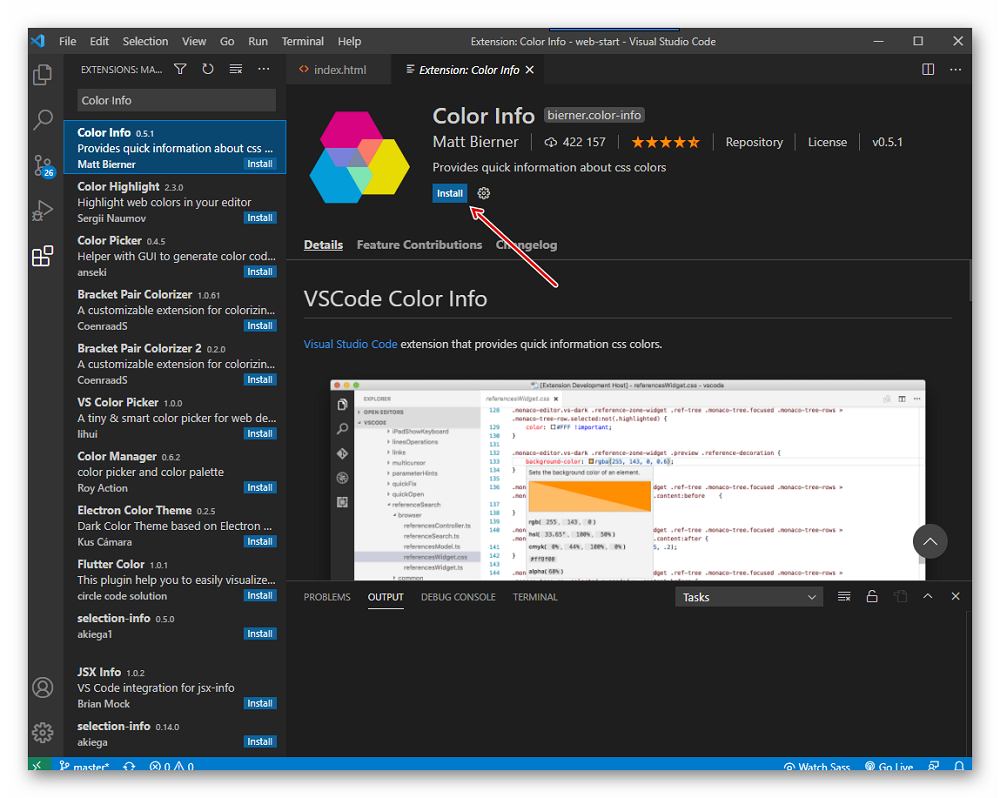Install the Color Picker extension by anseki
The image size is (1000, 798).
(260, 272)
